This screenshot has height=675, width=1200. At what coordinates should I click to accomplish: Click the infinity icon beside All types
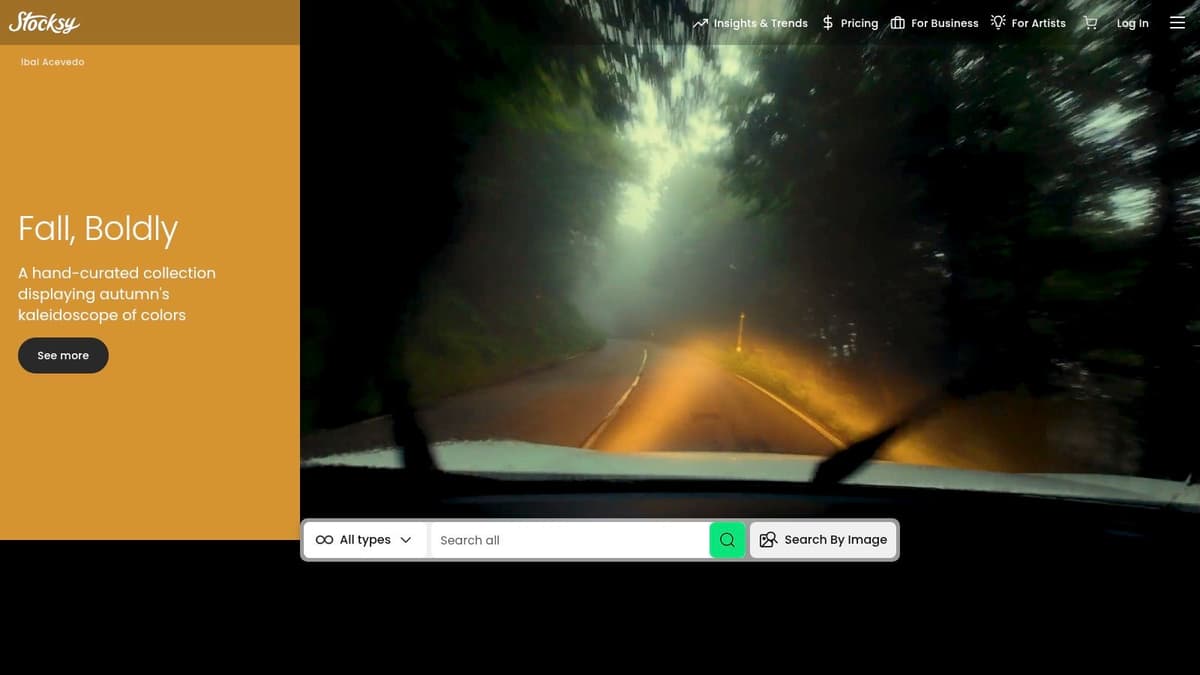click(x=324, y=540)
